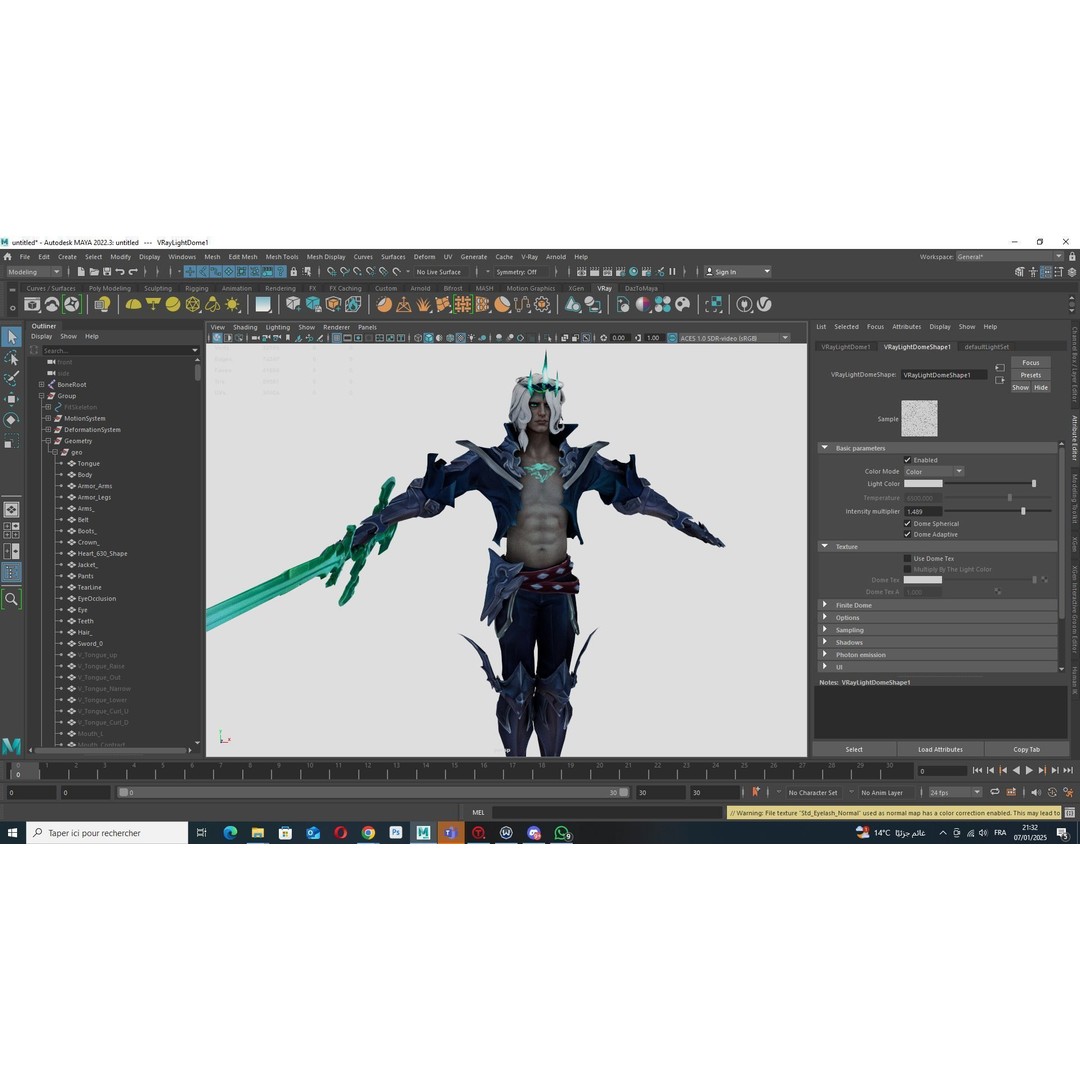The width and height of the screenshot is (1080, 1080).
Task: Select the Rotate tool in Tool Box
Action: tap(12, 420)
